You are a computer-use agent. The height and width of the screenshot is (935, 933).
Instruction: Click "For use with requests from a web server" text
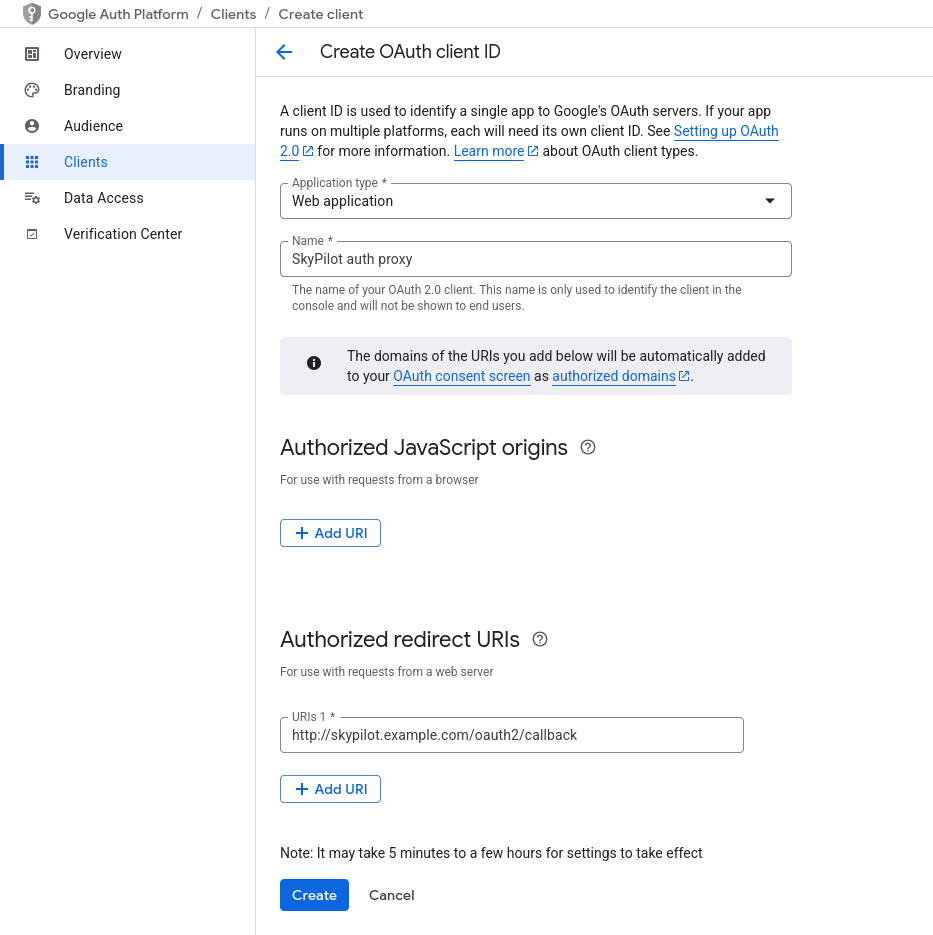(387, 672)
